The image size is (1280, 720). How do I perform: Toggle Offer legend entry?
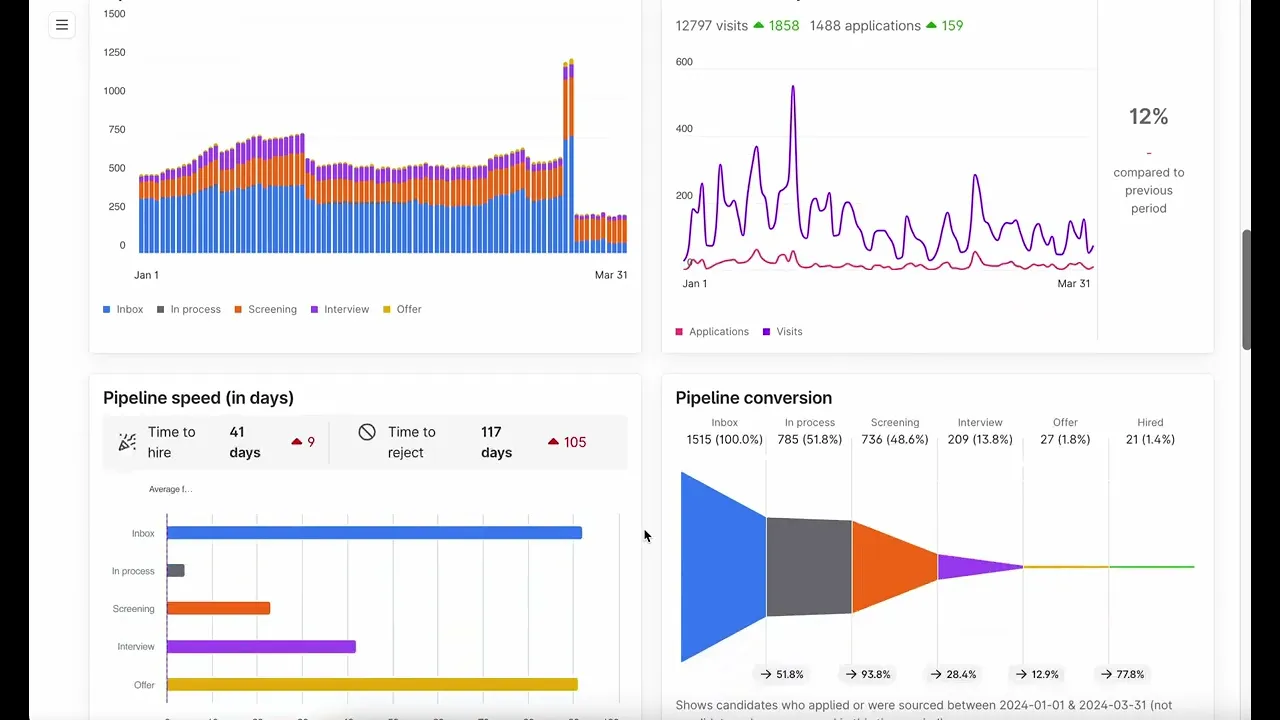tap(403, 309)
